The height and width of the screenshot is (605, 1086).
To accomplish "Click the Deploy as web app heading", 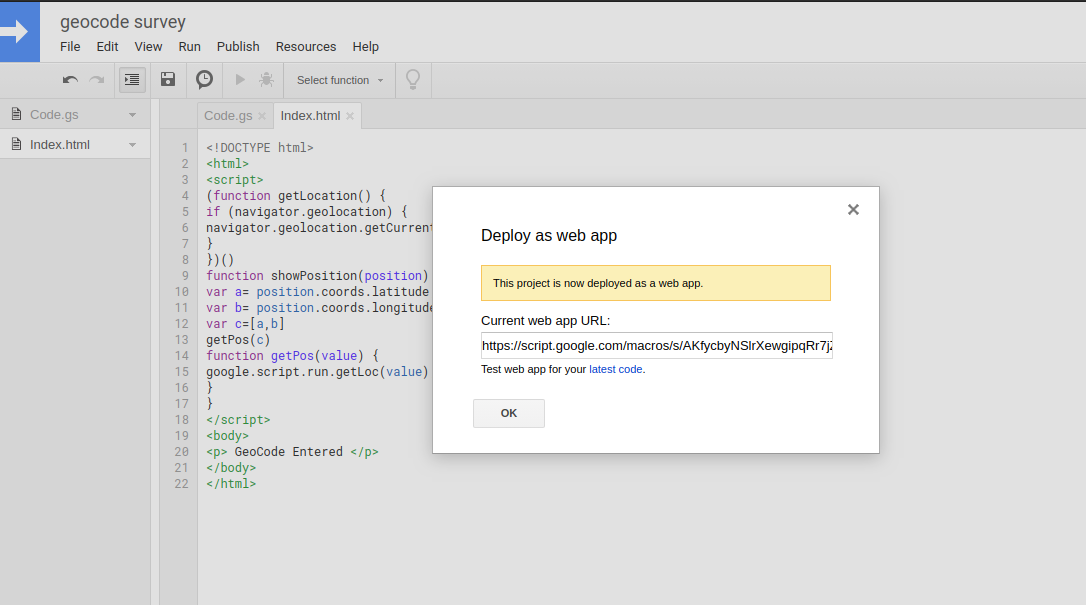I will [x=549, y=235].
